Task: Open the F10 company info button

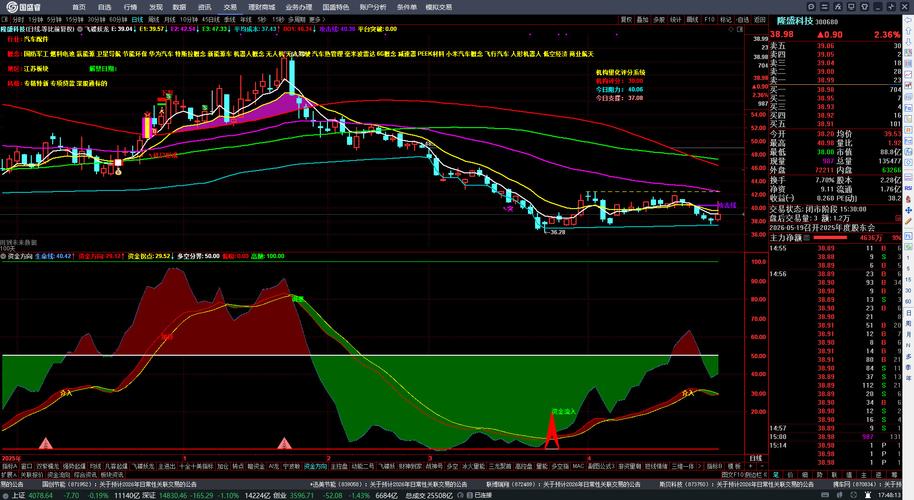Action: point(709,19)
